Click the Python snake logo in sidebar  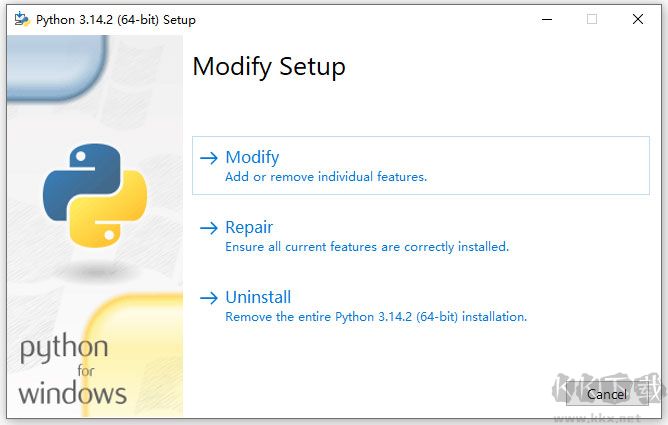point(95,195)
